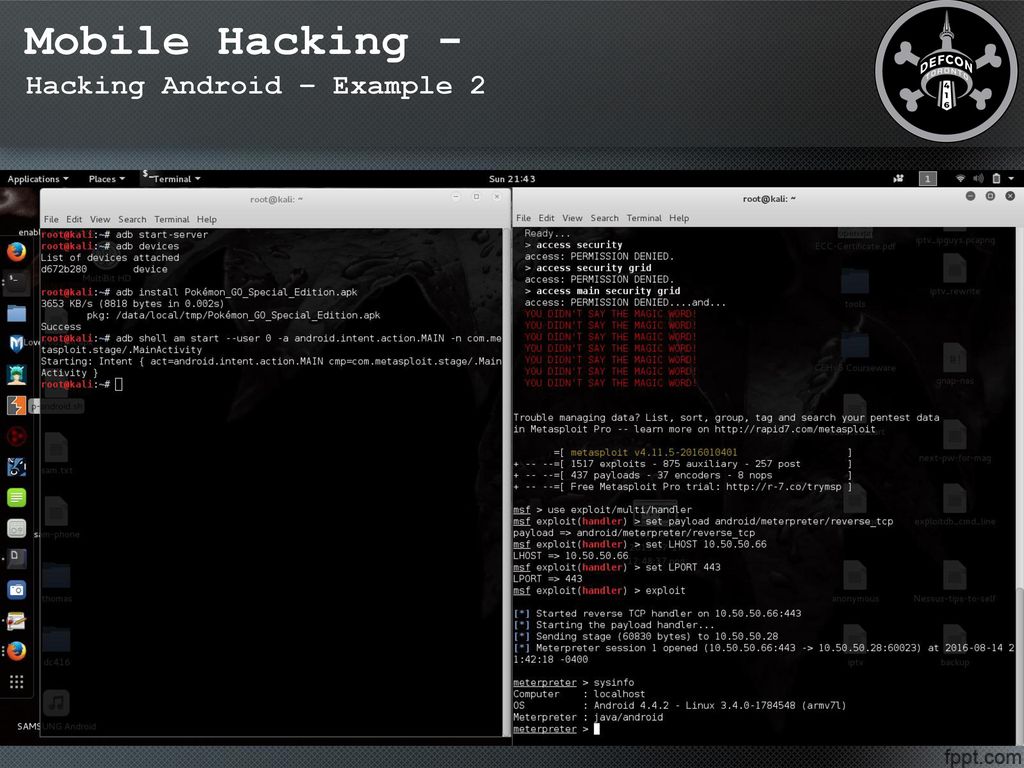Open the gray tweak-tool icon in the dock
Image resolution: width=1024 pixels, height=768 pixels.
(x=16, y=528)
